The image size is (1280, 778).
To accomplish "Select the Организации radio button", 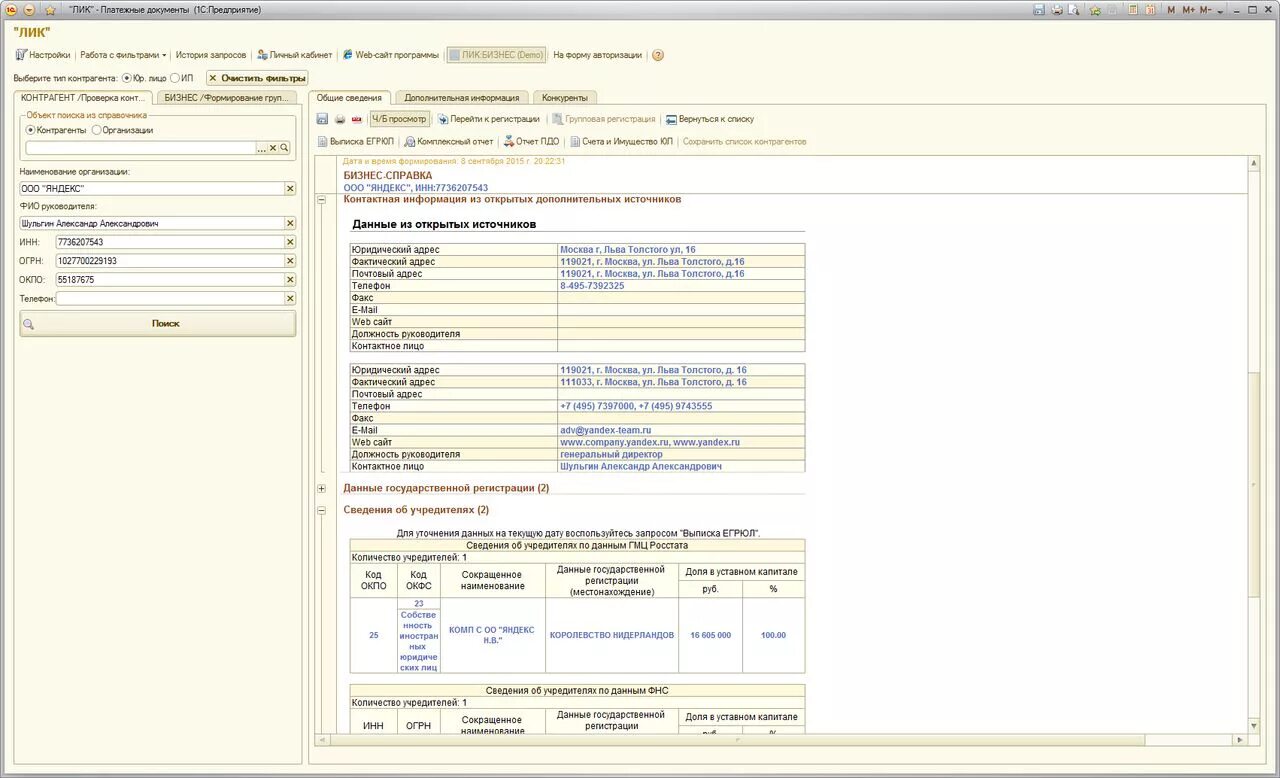I will tap(96, 130).
